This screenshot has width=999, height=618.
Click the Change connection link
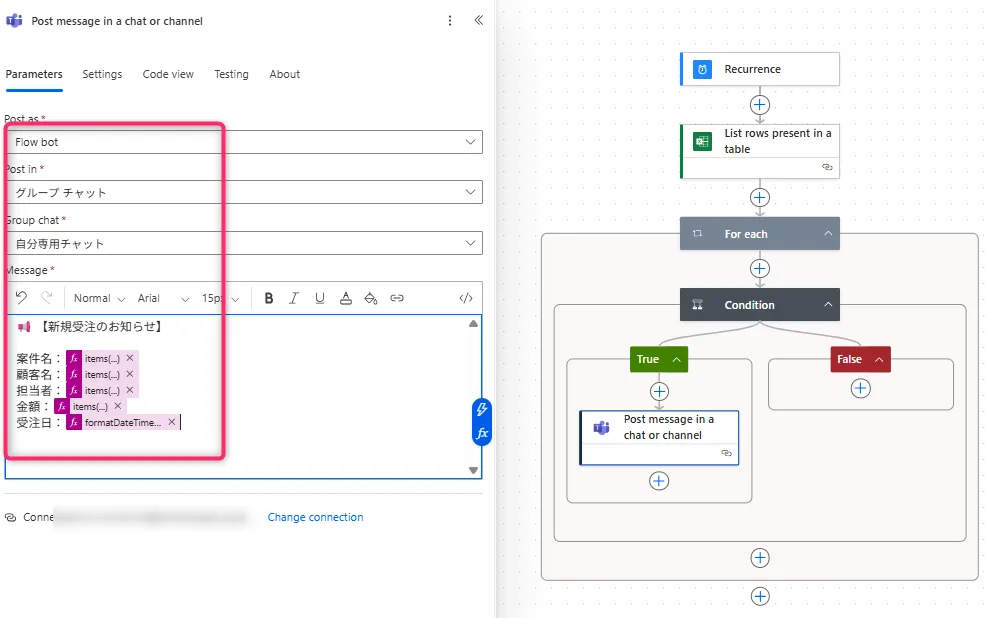tap(315, 517)
